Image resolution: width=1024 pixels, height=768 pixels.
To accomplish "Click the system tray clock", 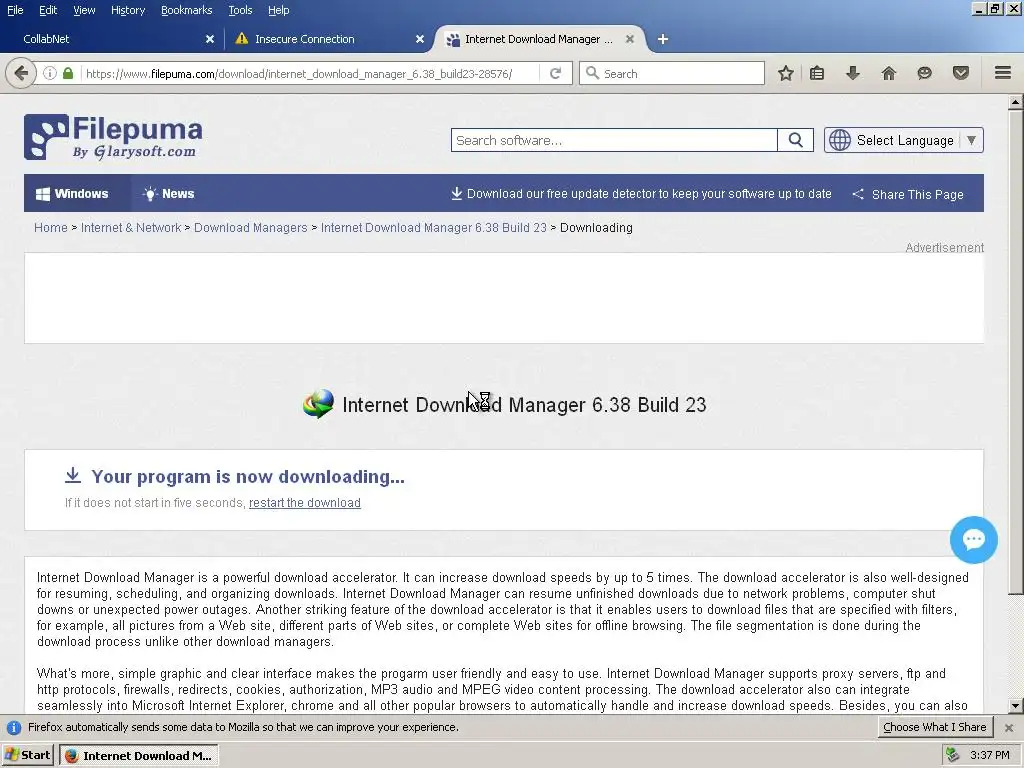I will click(x=989, y=755).
